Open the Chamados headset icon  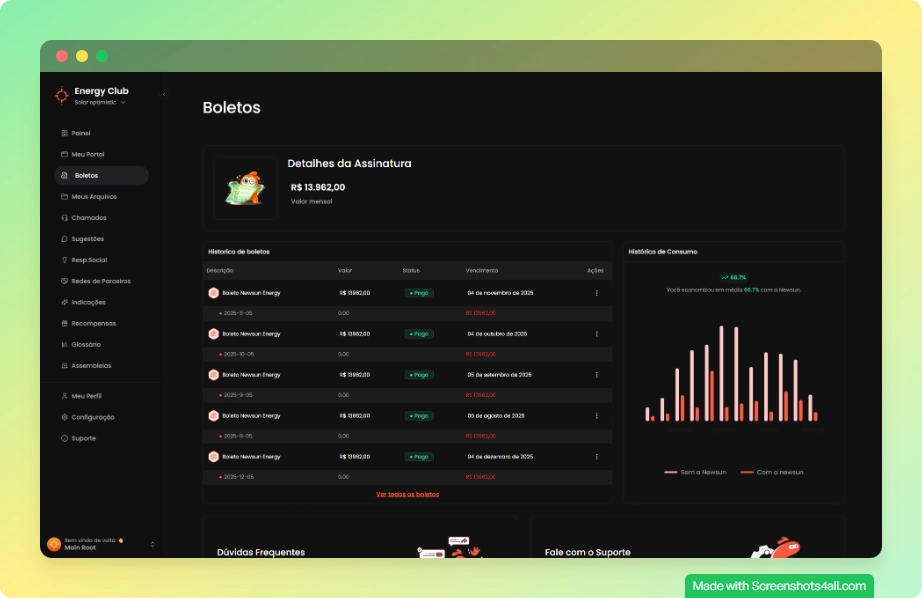[x=64, y=218]
